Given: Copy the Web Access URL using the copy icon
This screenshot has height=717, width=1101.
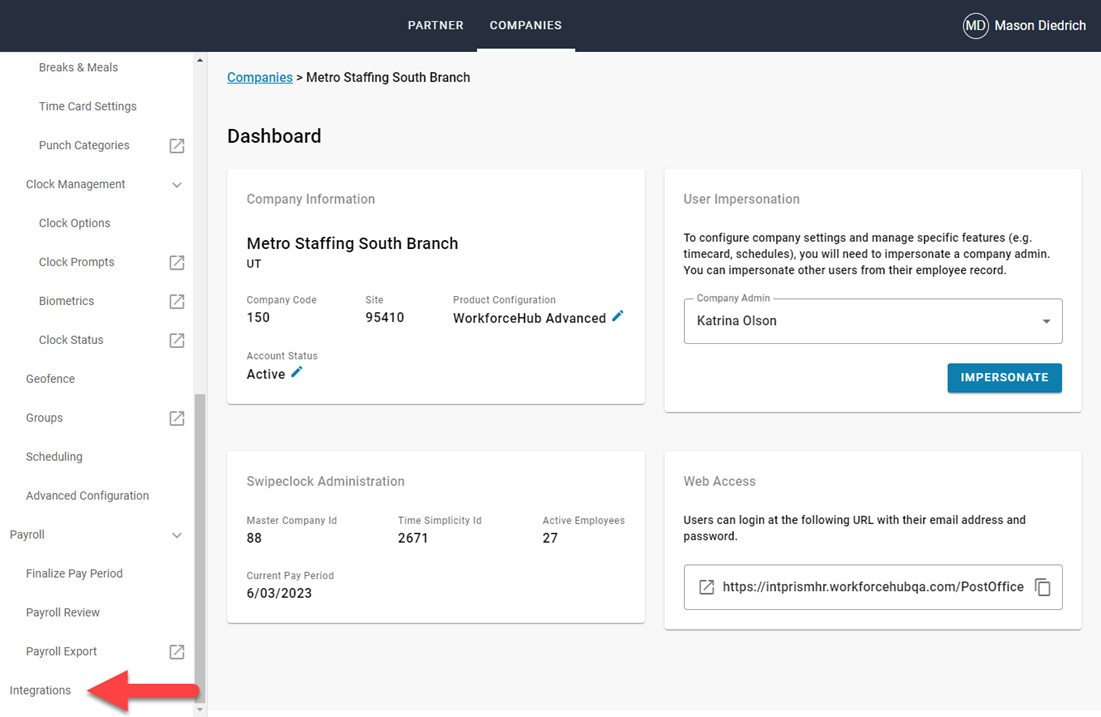Looking at the screenshot, I should 1040,587.
